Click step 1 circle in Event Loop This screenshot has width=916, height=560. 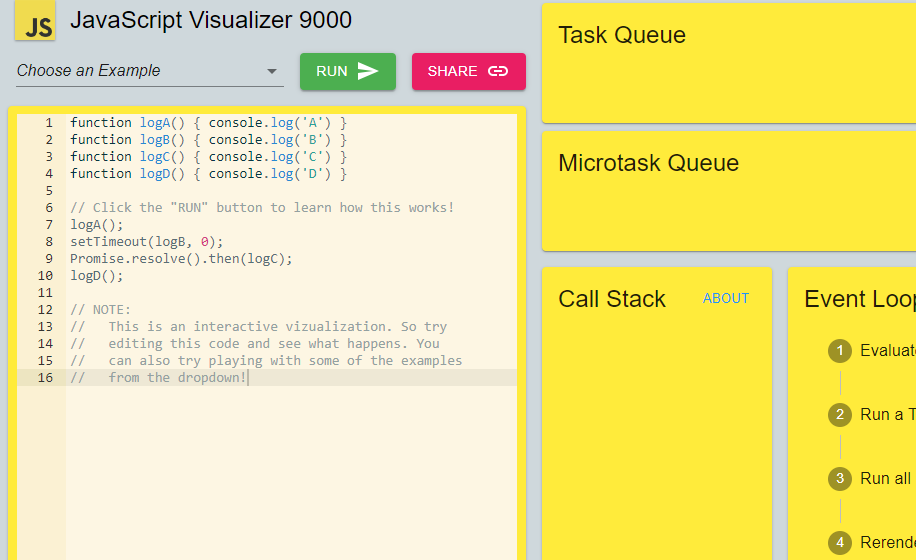pos(839,350)
